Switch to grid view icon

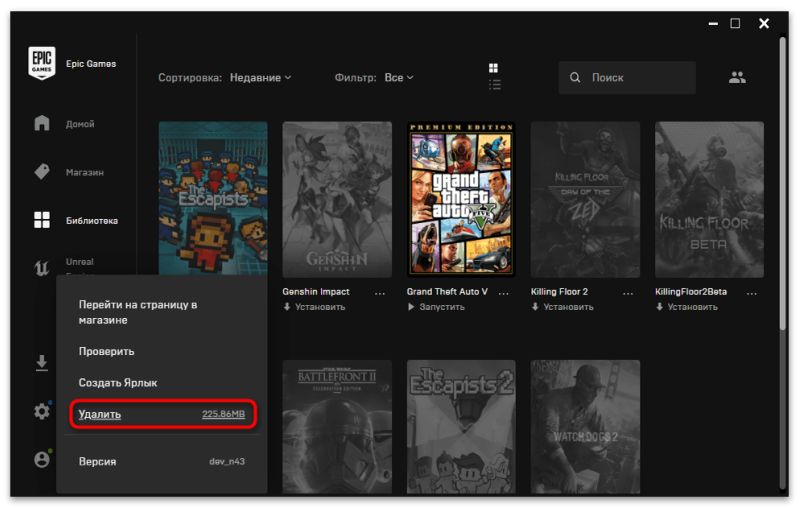pos(493,68)
